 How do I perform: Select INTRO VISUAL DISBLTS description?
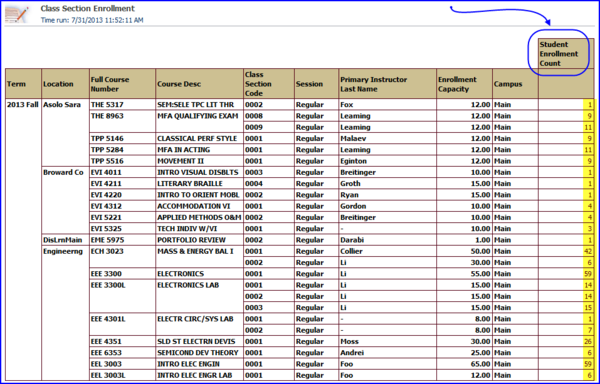pos(197,172)
